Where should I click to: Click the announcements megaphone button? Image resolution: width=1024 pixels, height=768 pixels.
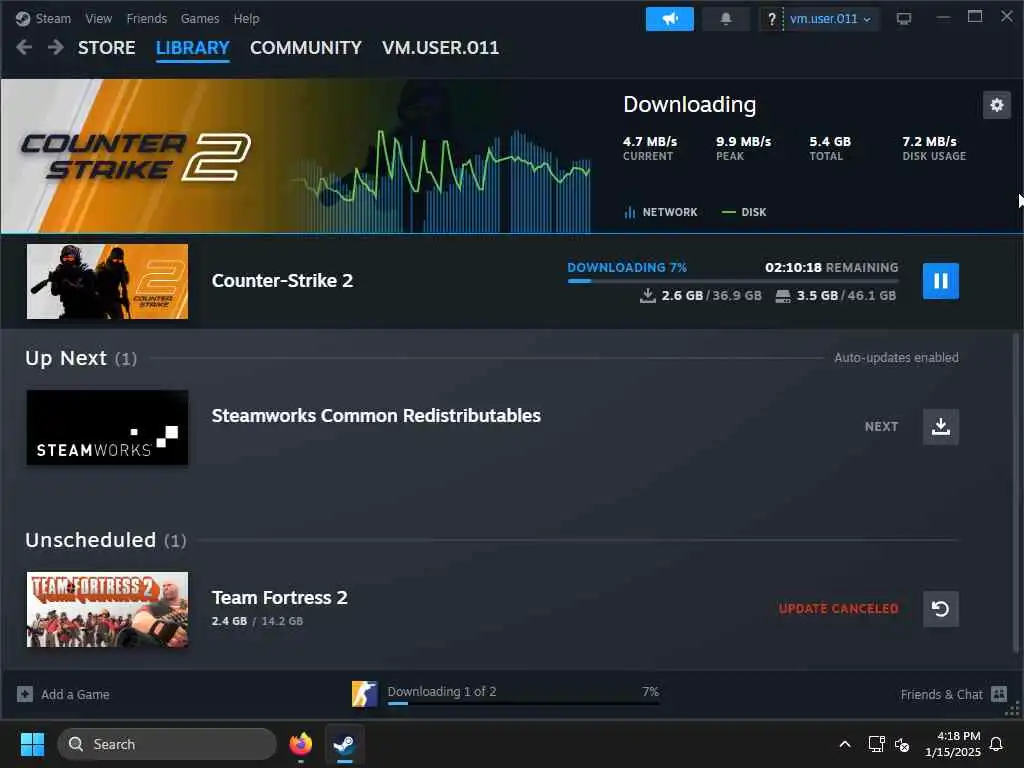(x=669, y=19)
